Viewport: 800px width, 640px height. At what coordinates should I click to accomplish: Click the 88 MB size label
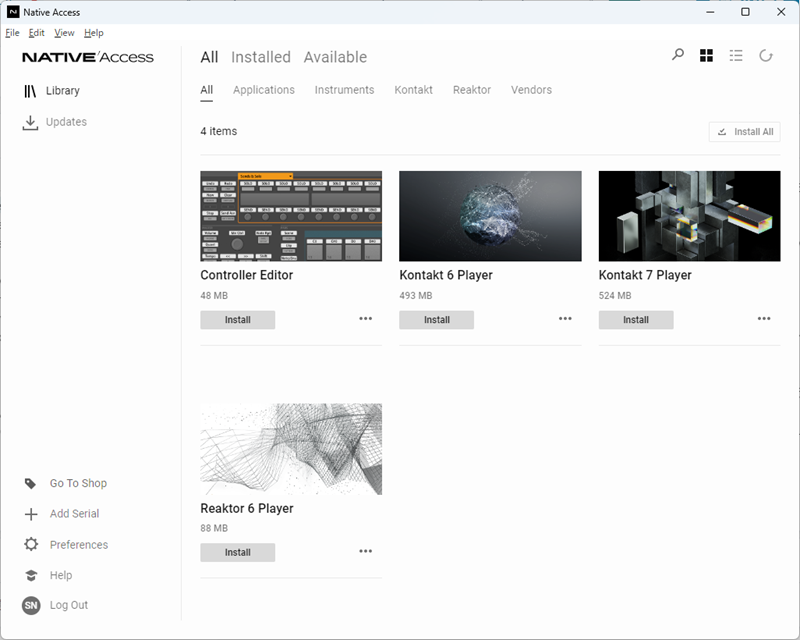click(x=214, y=528)
